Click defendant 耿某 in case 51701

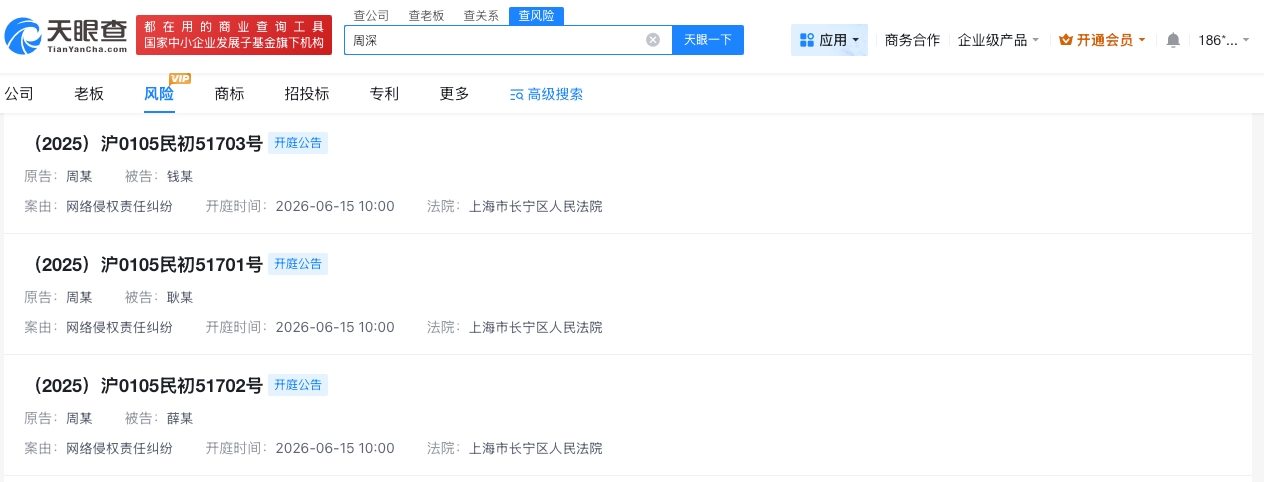pyautogui.click(x=180, y=297)
